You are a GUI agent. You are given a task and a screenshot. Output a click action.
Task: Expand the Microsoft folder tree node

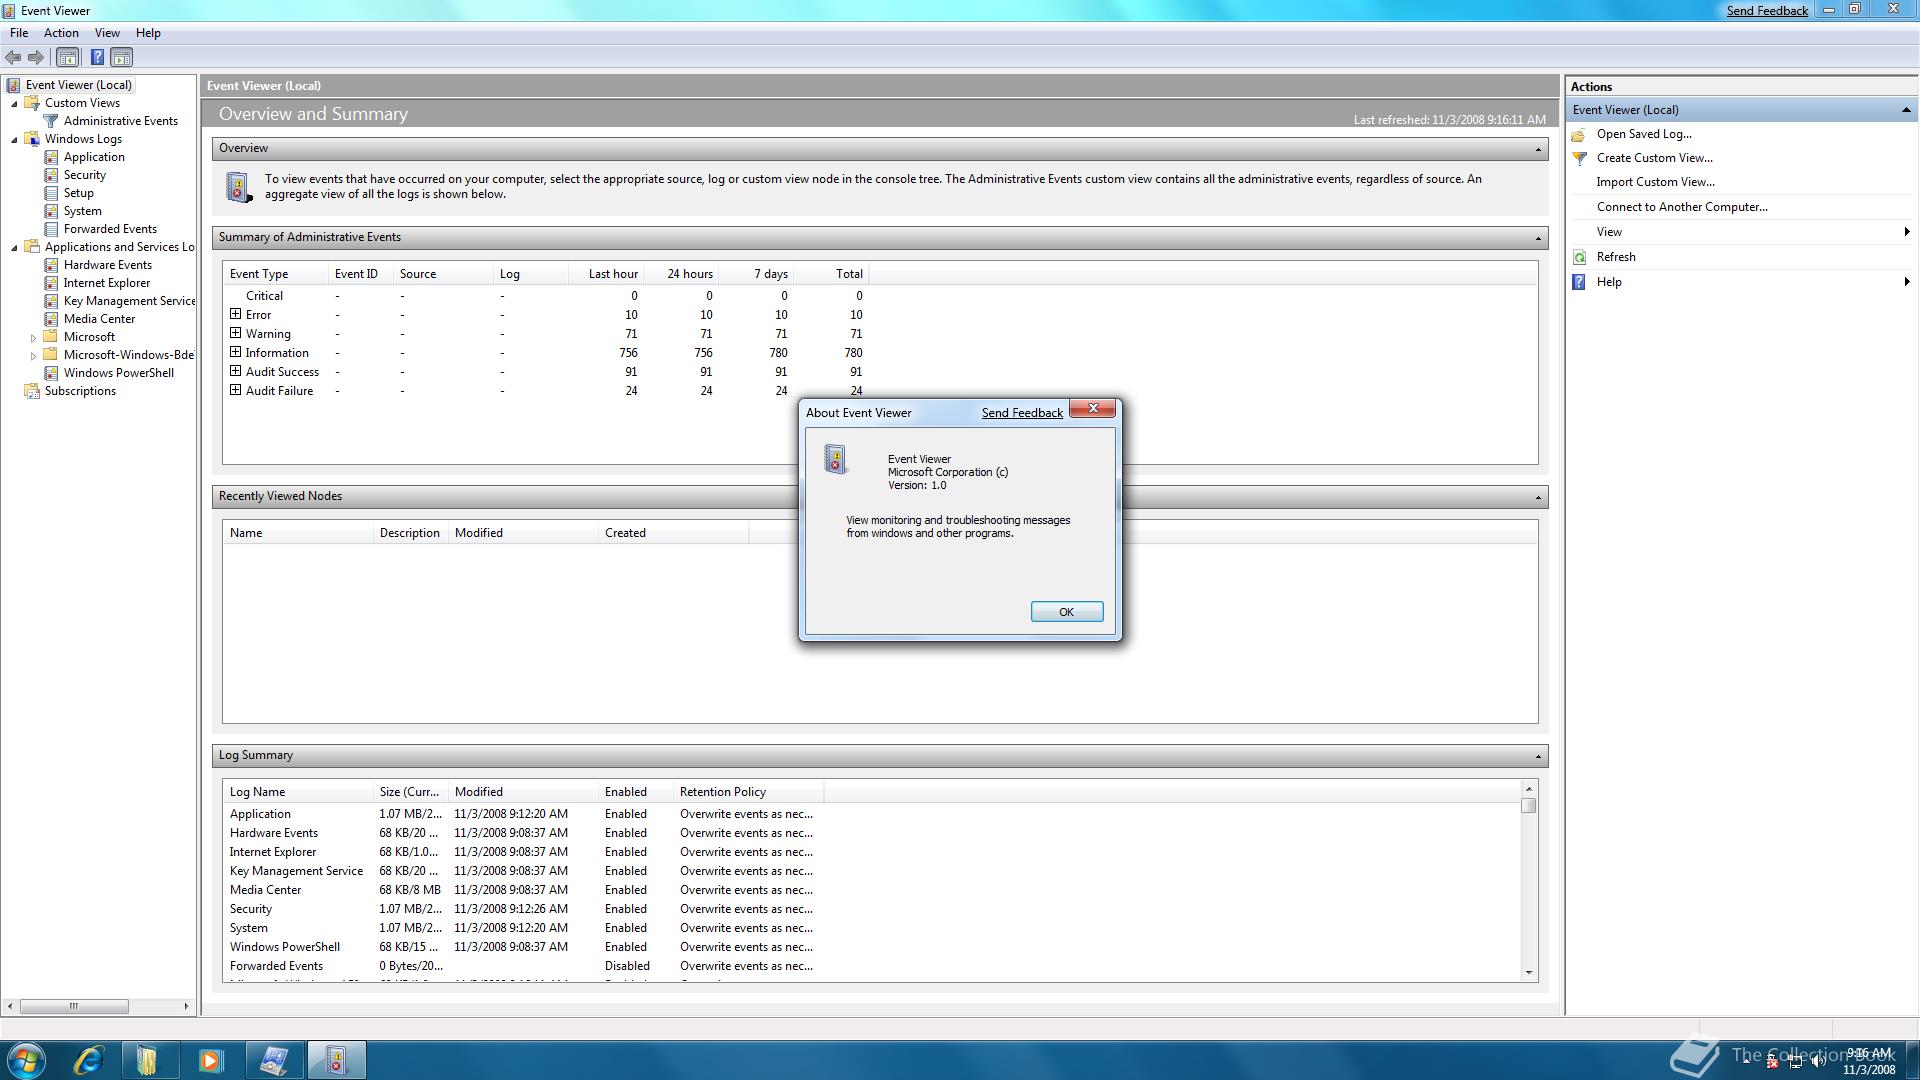(x=33, y=337)
